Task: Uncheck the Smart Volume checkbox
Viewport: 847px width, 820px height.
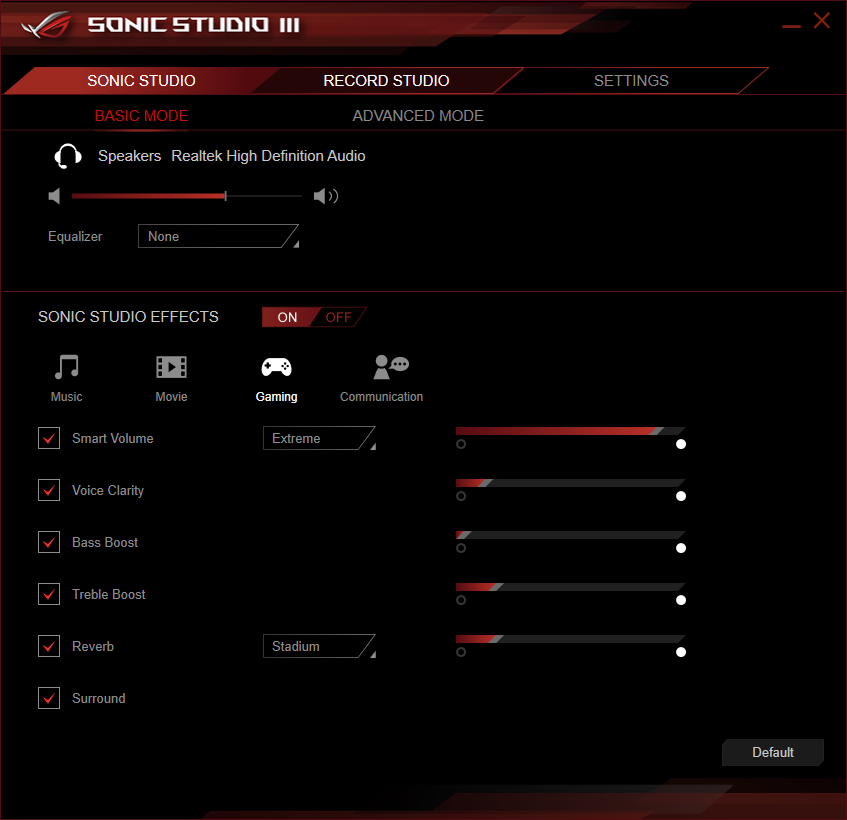Action: (49, 438)
